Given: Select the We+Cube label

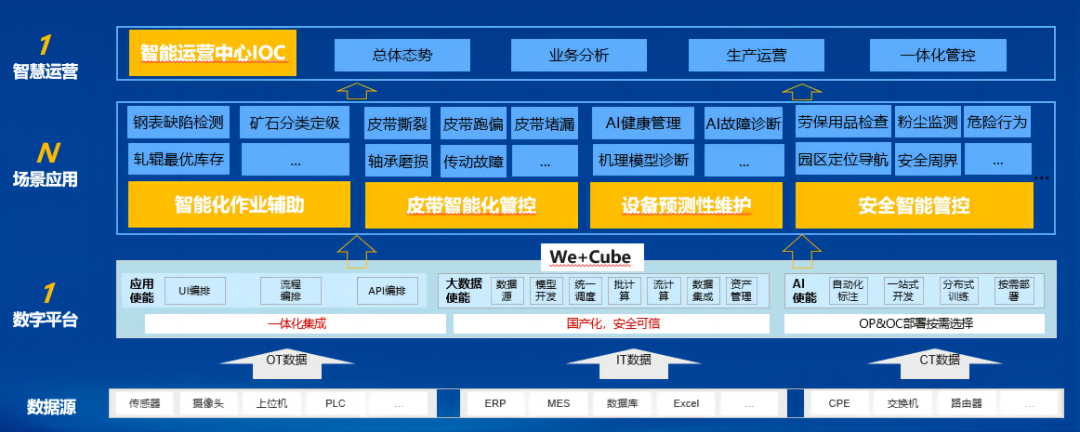Looking at the screenshot, I should pos(590,257).
